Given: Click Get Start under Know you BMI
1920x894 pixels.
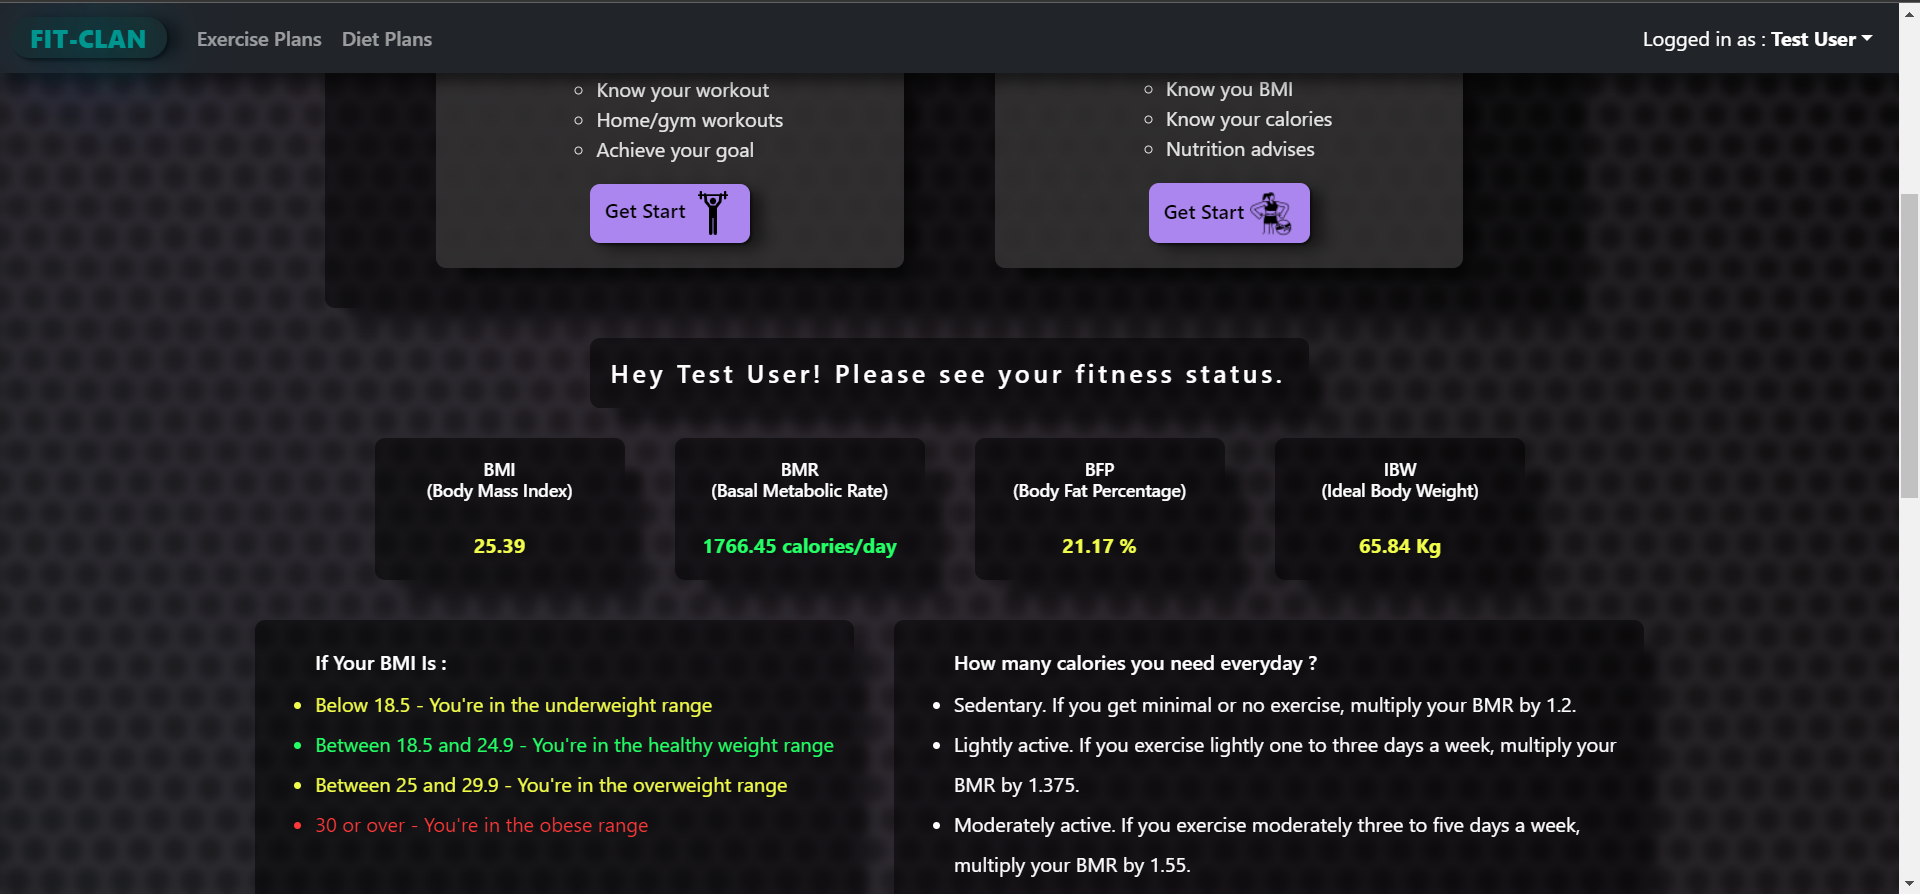Looking at the screenshot, I should click(x=1229, y=213).
